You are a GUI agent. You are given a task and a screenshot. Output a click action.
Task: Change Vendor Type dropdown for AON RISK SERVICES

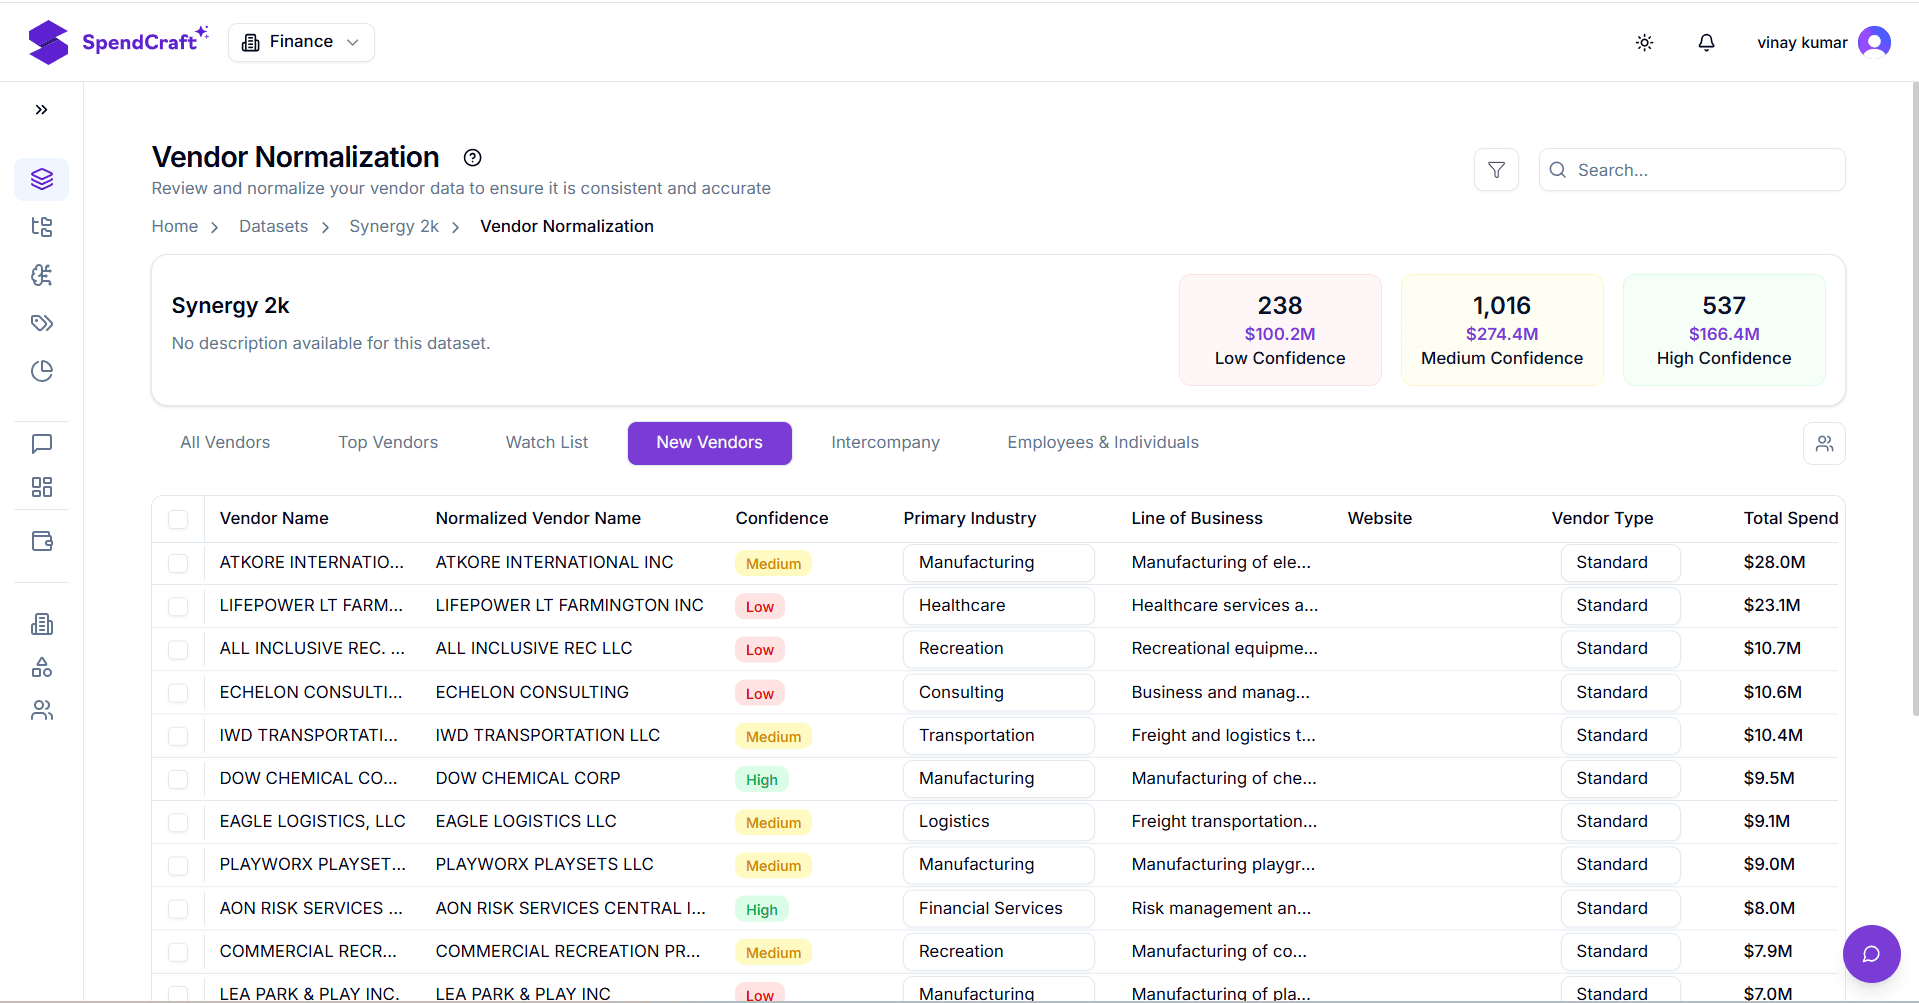coord(1619,908)
